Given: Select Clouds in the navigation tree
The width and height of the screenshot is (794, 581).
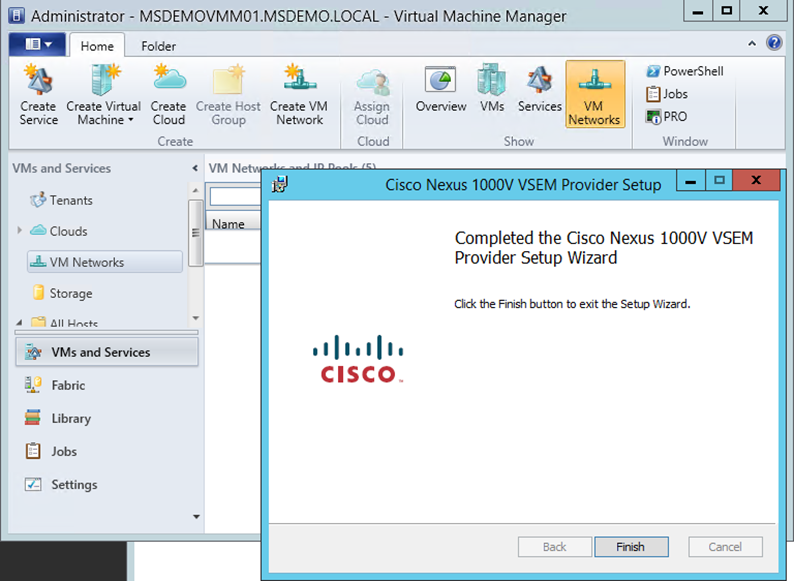Looking at the screenshot, I should click(x=59, y=231).
